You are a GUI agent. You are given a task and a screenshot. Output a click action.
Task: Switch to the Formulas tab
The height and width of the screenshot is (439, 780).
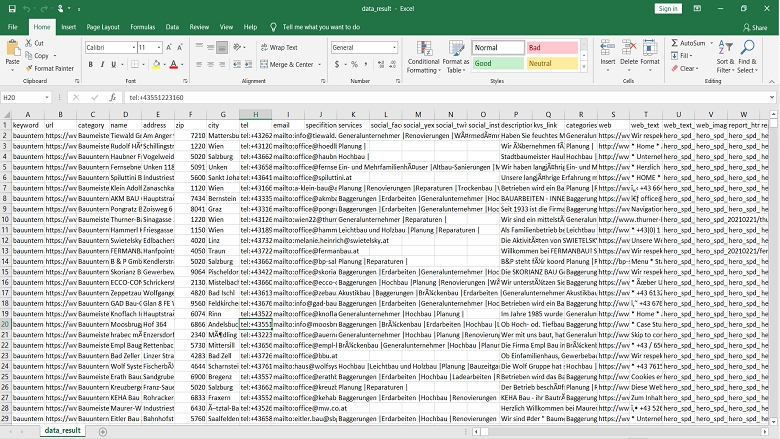coord(143,27)
